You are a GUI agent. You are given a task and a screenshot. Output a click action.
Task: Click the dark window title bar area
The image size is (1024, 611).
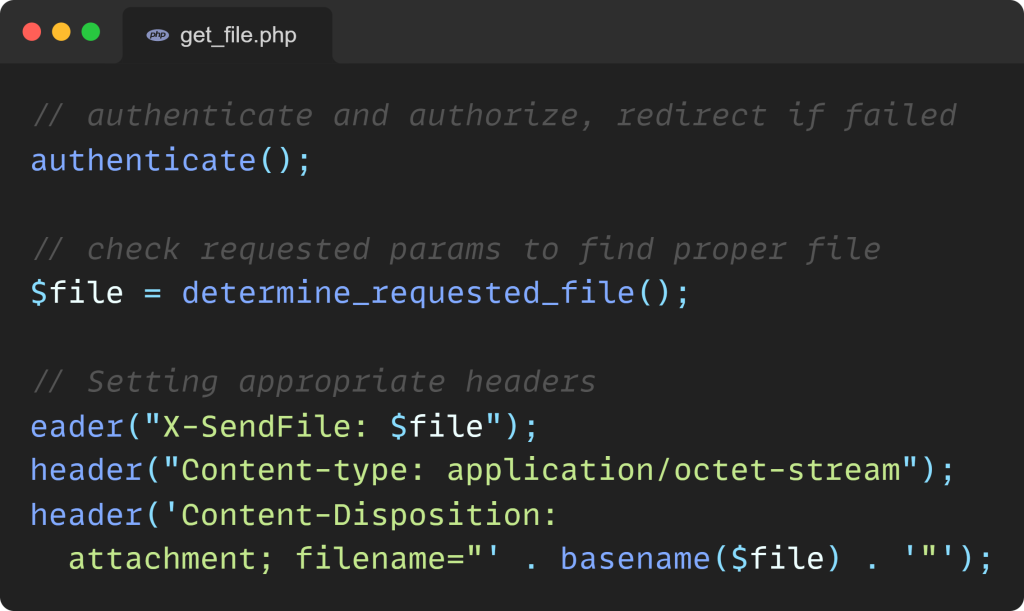(x=650, y=30)
